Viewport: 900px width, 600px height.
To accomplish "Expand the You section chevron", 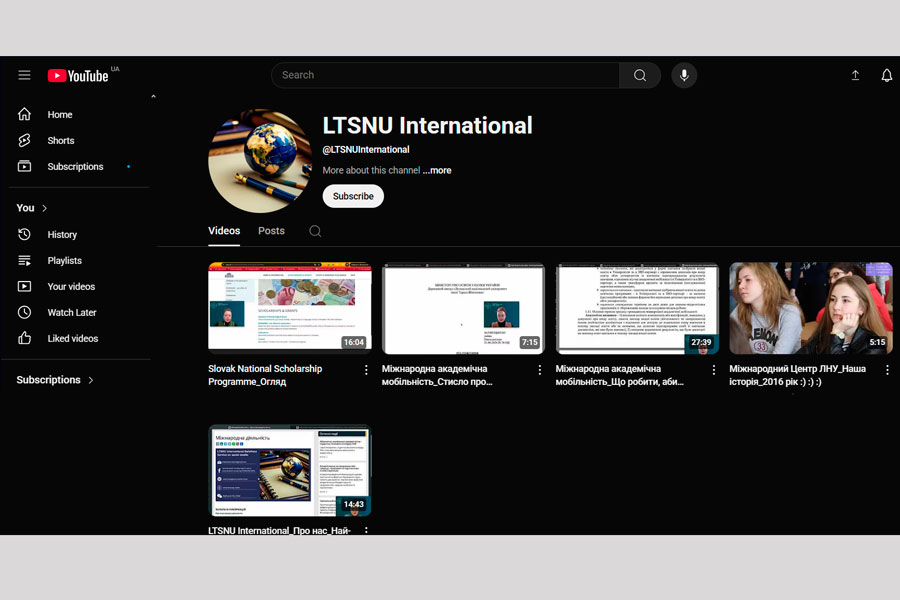I will pos(44,208).
